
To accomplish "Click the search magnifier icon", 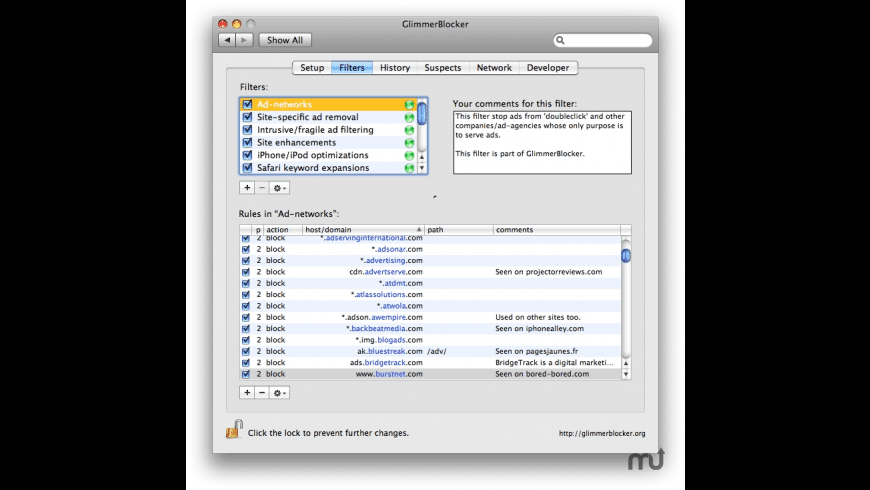I will pyautogui.click(x=560, y=40).
